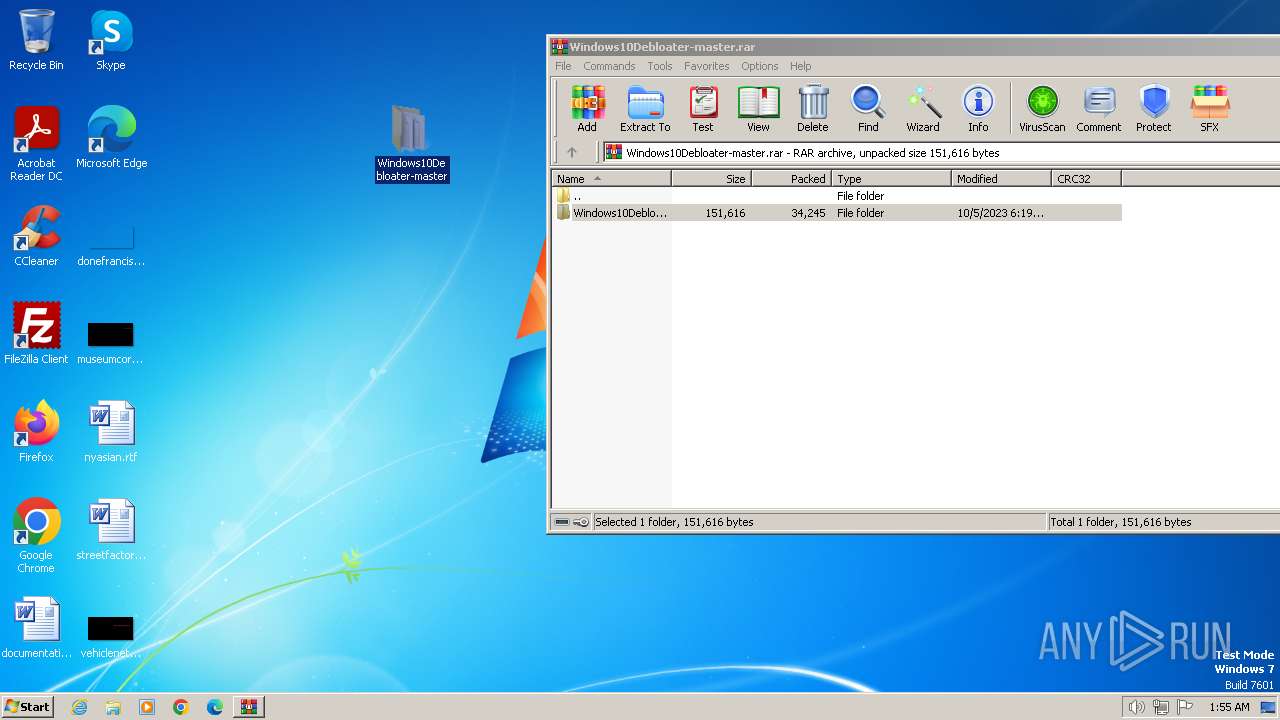This screenshot has width=1280, height=720.
Task: Open the File menu
Action: click(564, 66)
